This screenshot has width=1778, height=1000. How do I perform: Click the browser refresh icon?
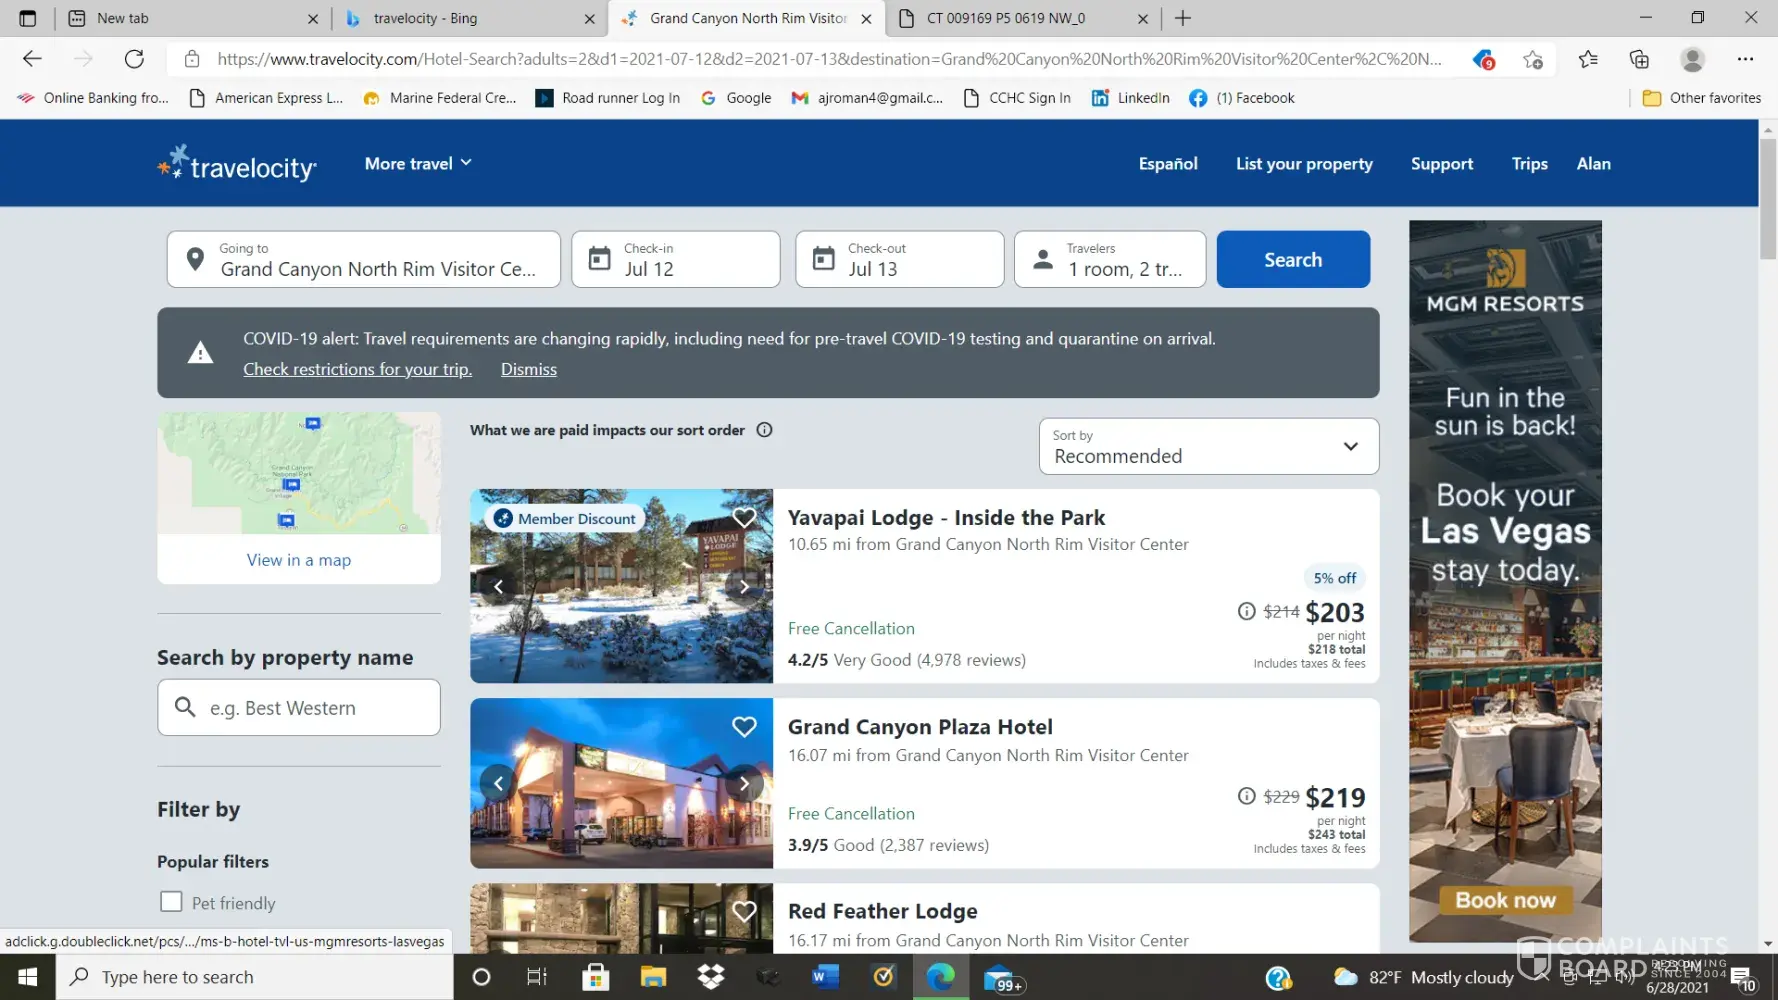134,59
